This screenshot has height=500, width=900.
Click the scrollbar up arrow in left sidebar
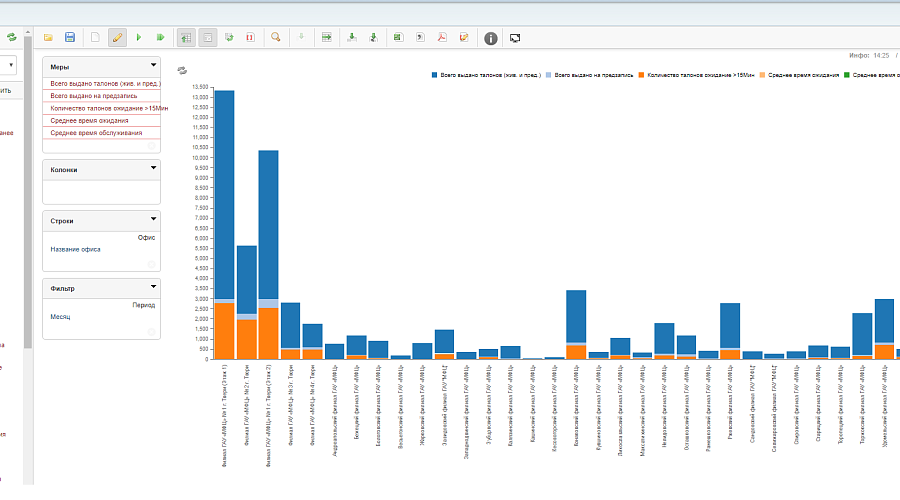28,32
